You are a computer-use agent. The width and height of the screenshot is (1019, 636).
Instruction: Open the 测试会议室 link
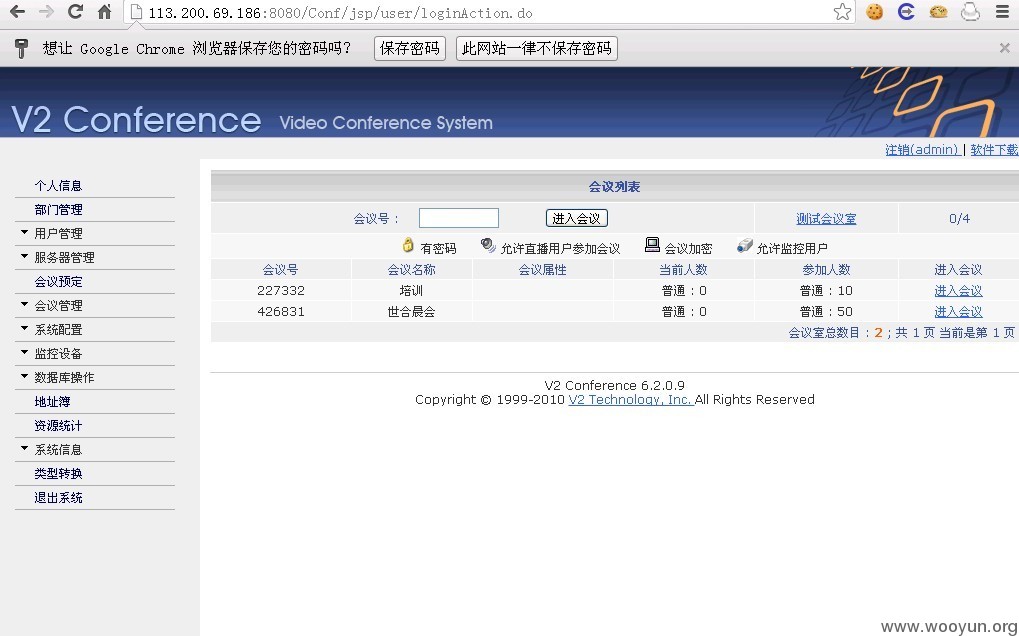[826, 219]
